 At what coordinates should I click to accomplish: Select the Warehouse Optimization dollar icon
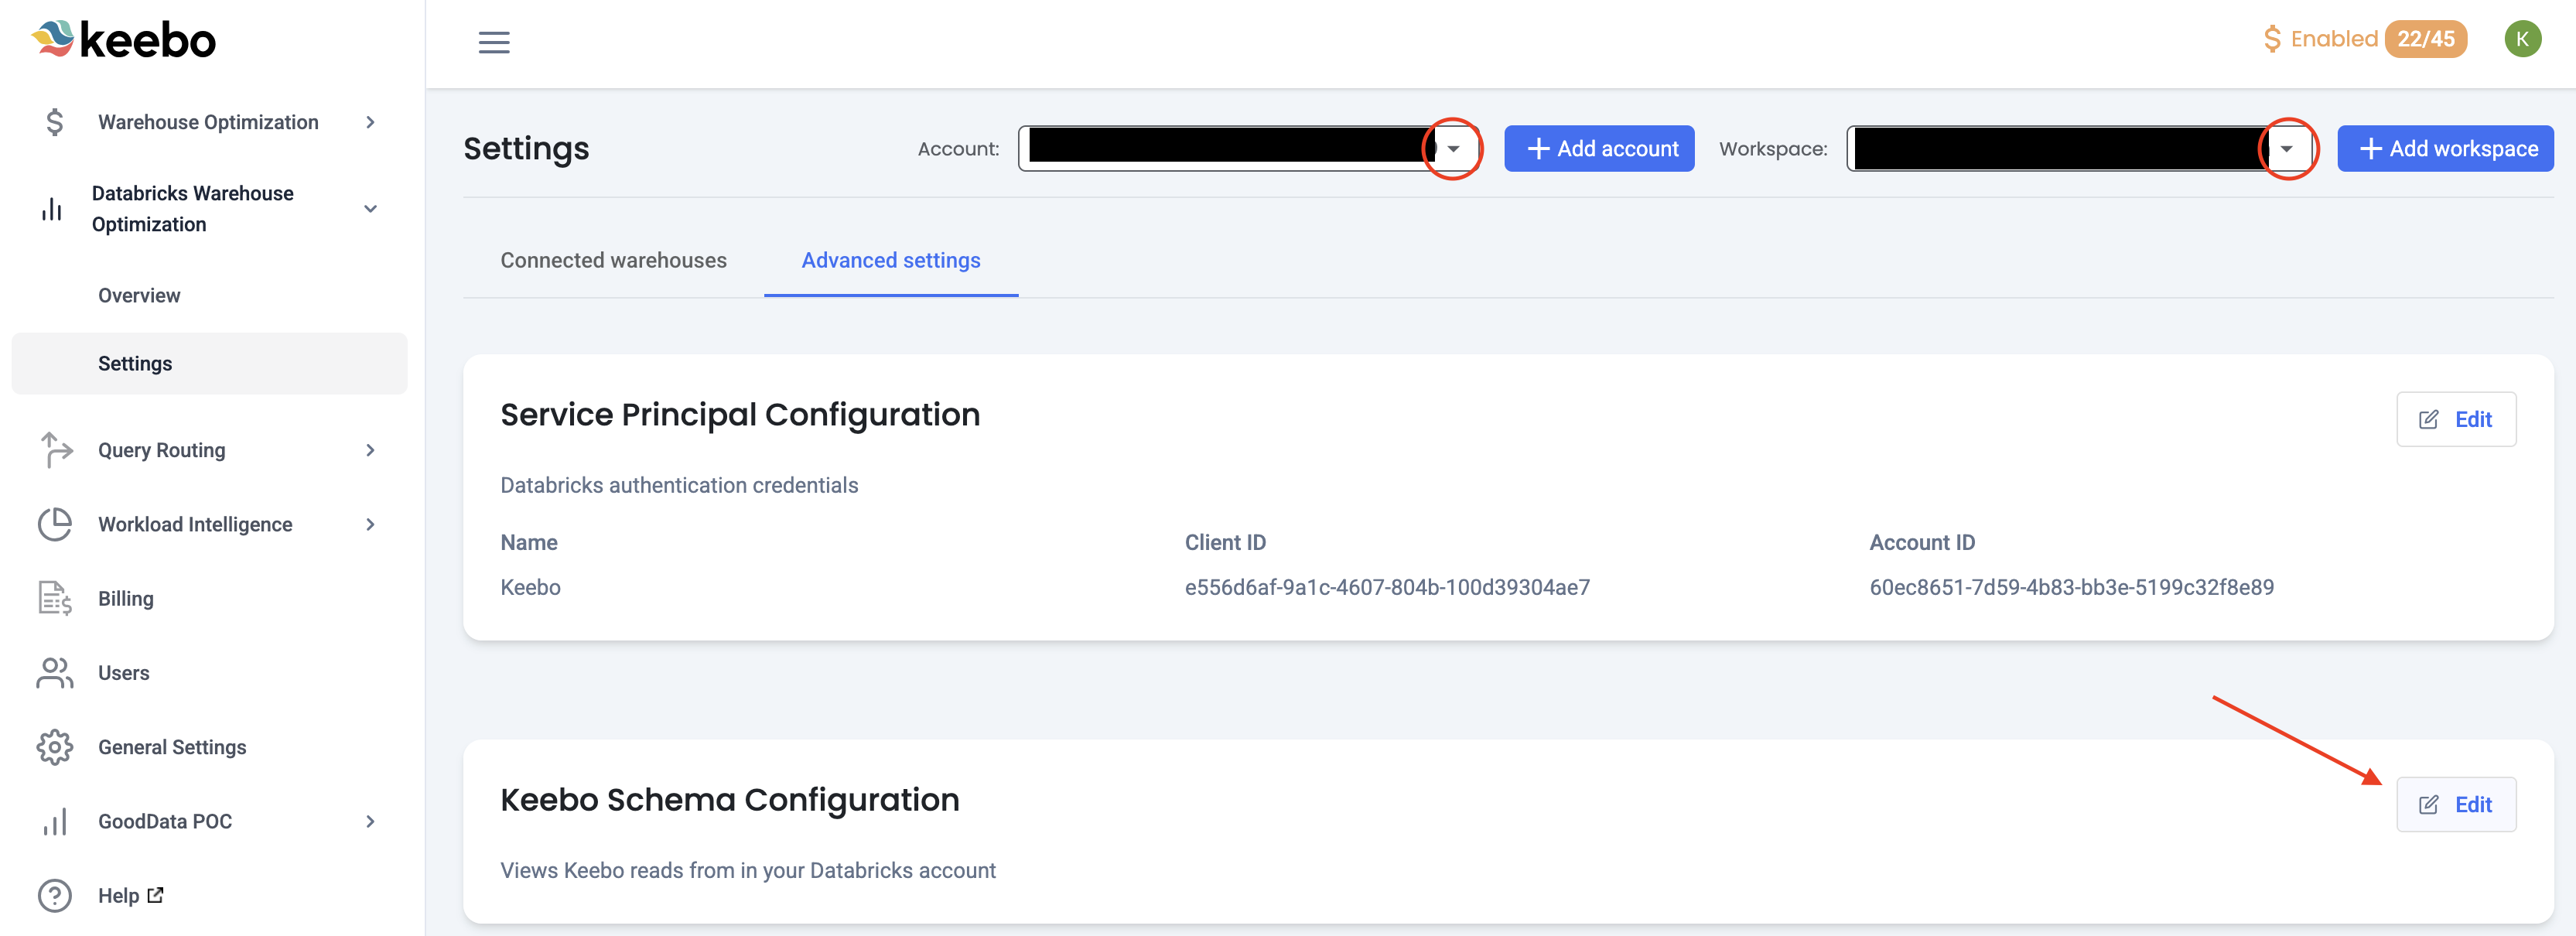pyautogui.click(x=54, y=121)
